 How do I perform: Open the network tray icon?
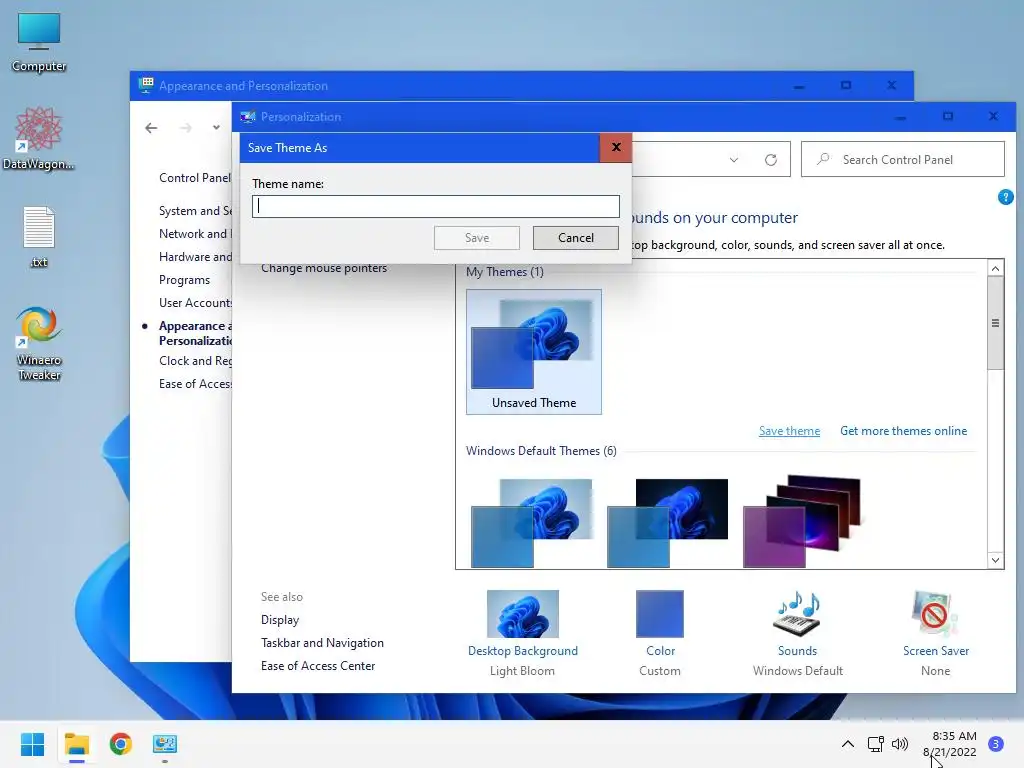click(x=875, y=744)
